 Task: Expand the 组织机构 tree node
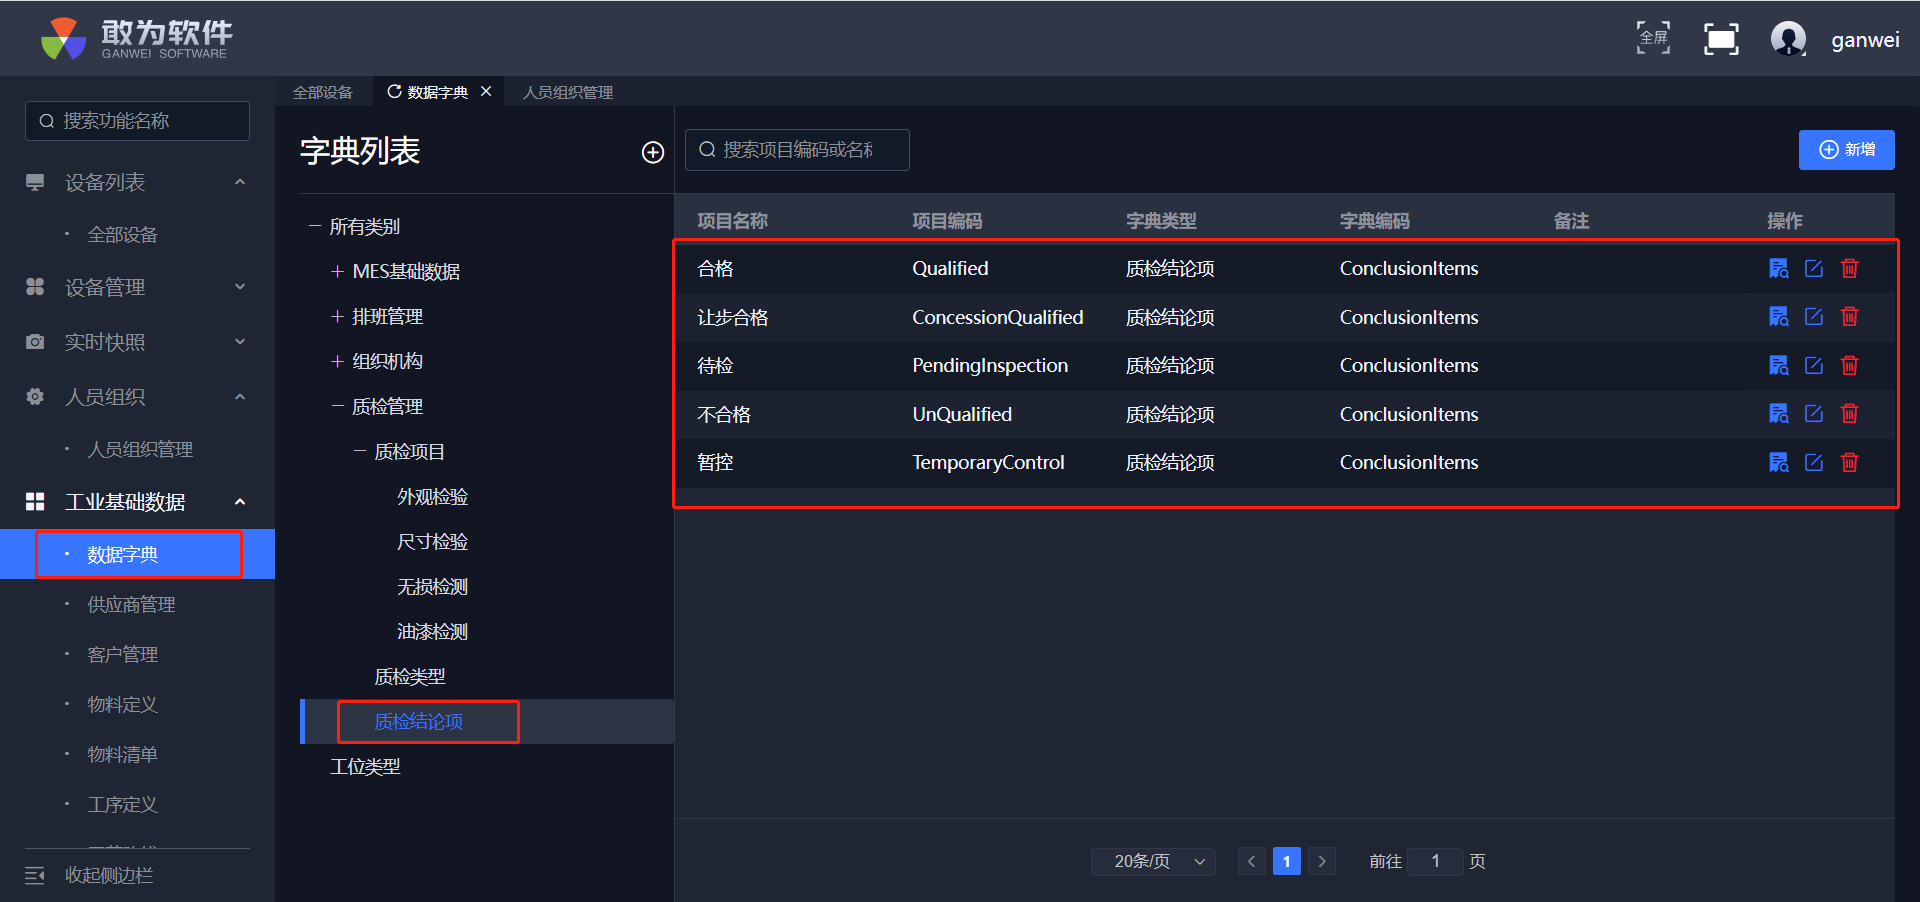337,361
